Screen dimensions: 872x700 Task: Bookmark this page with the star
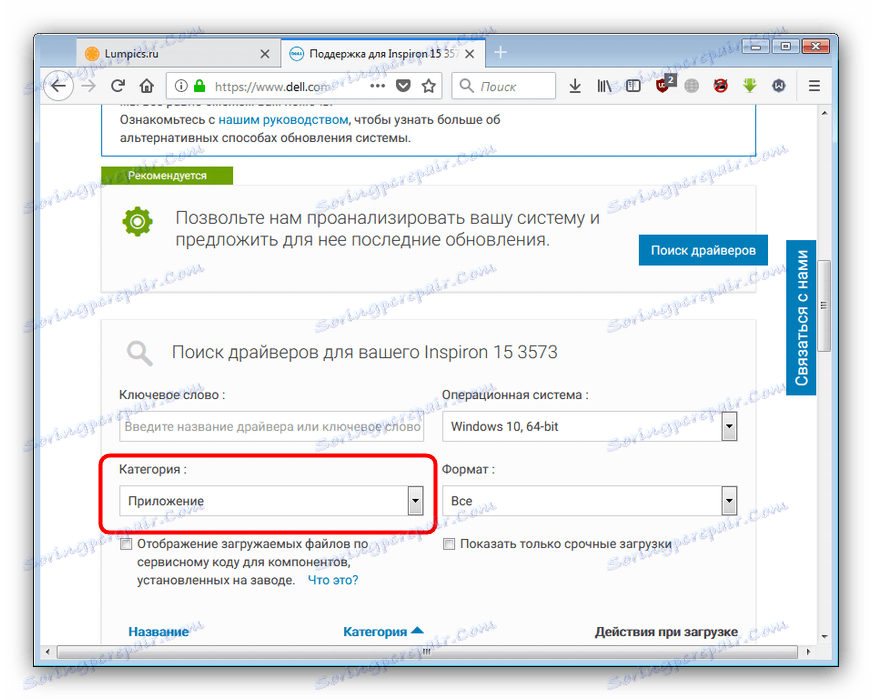click(x=428, y=86)
